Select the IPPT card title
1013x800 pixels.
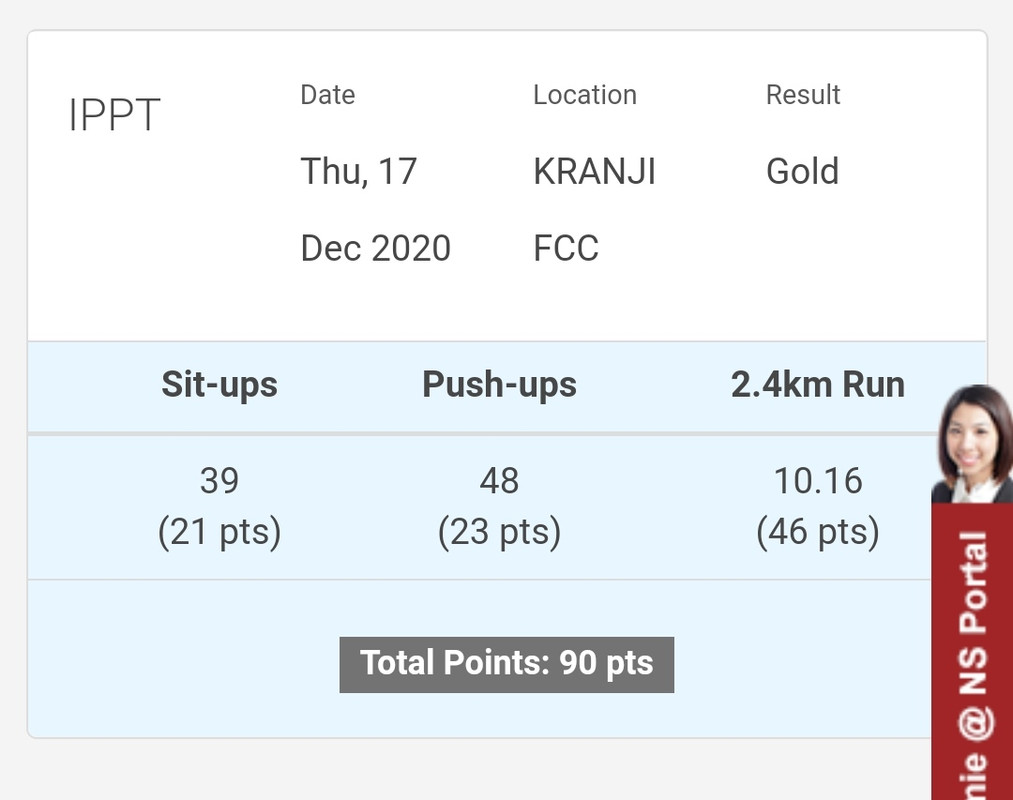pos(114,116)
